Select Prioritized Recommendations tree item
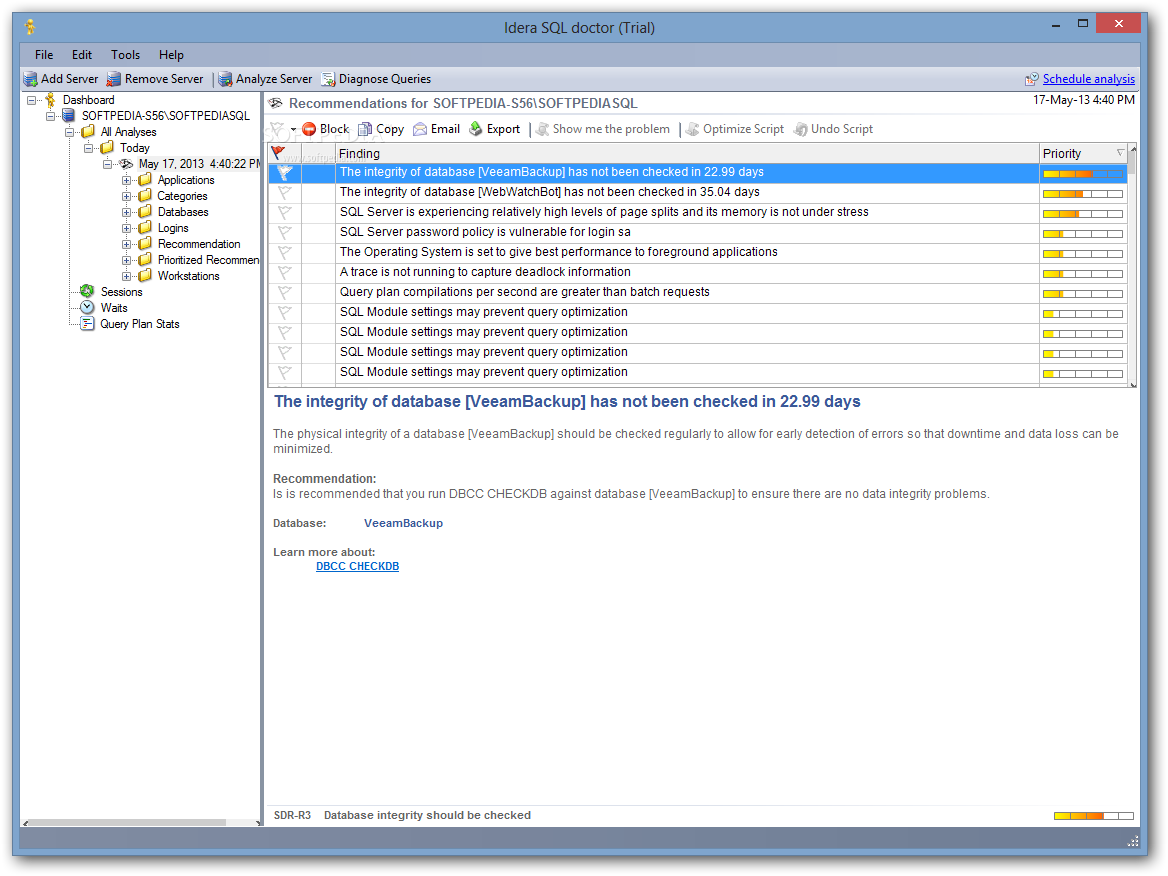 208,259
